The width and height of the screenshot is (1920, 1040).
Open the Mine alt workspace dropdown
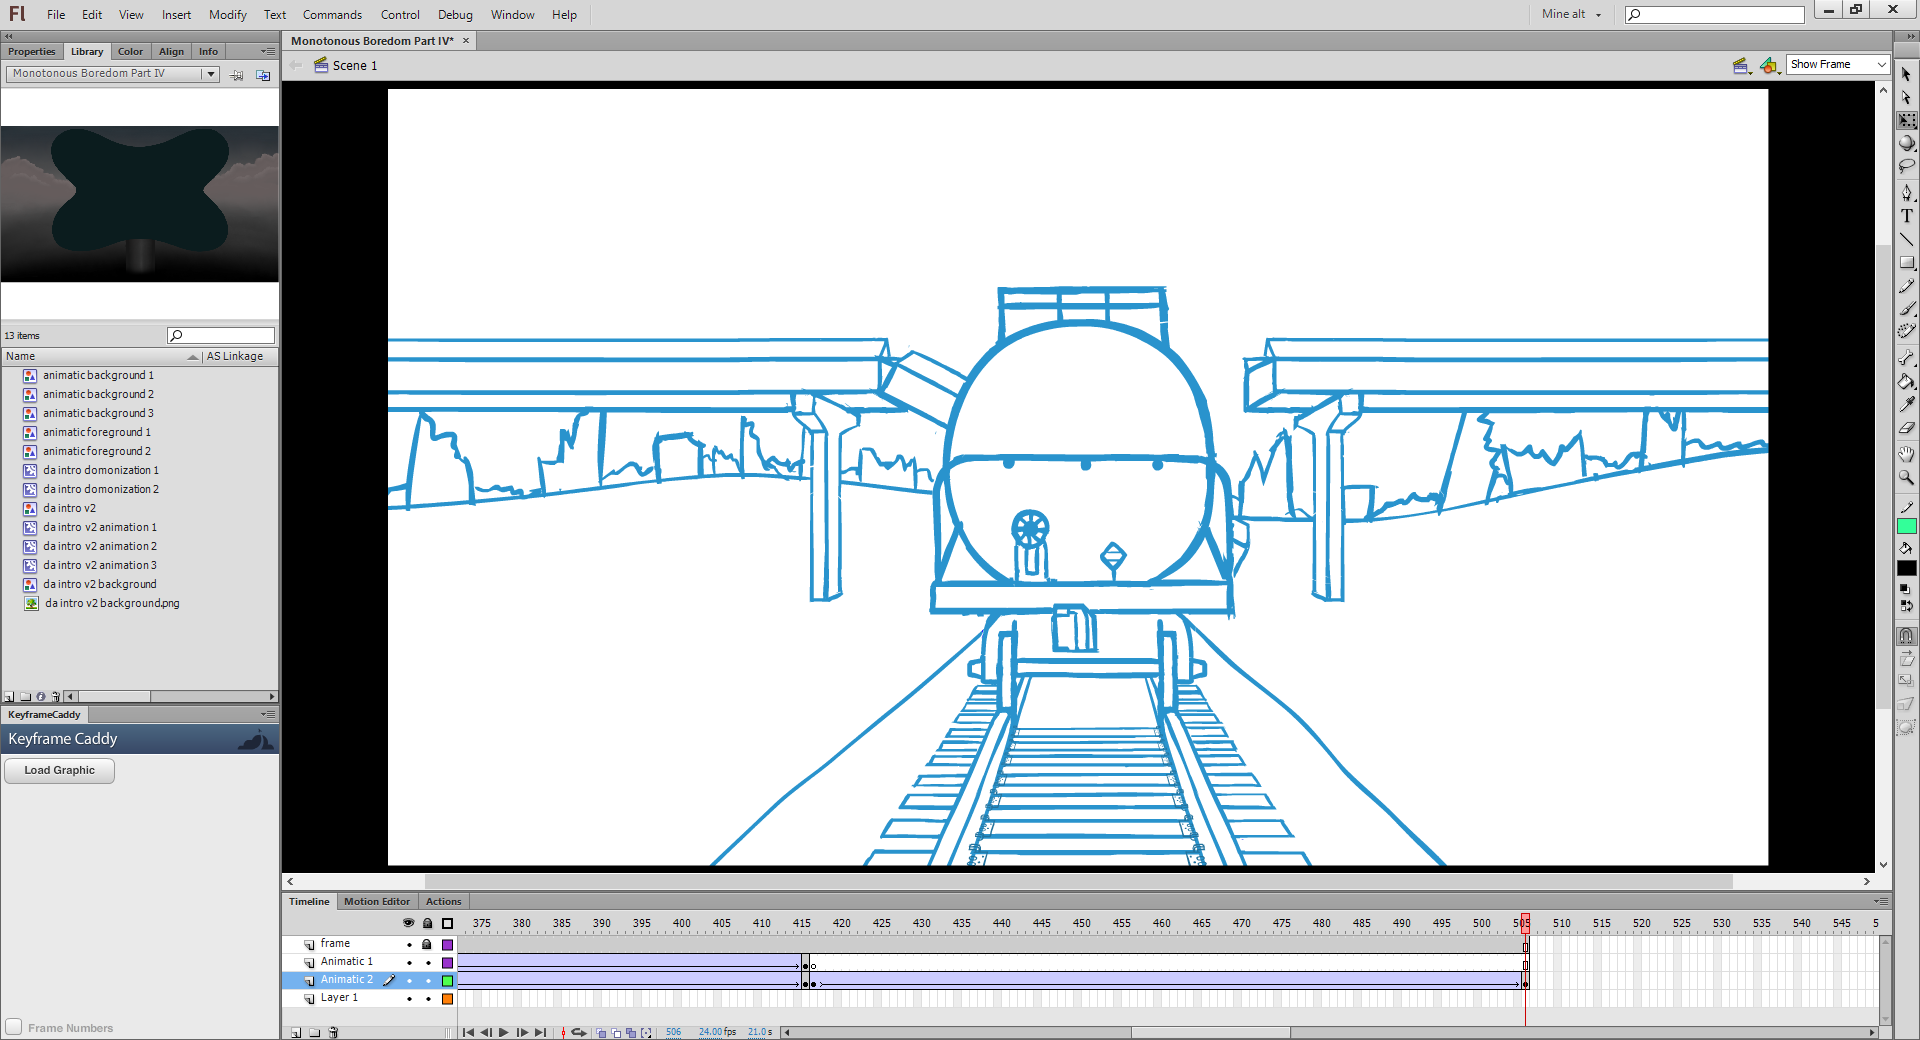point(1571,14)
